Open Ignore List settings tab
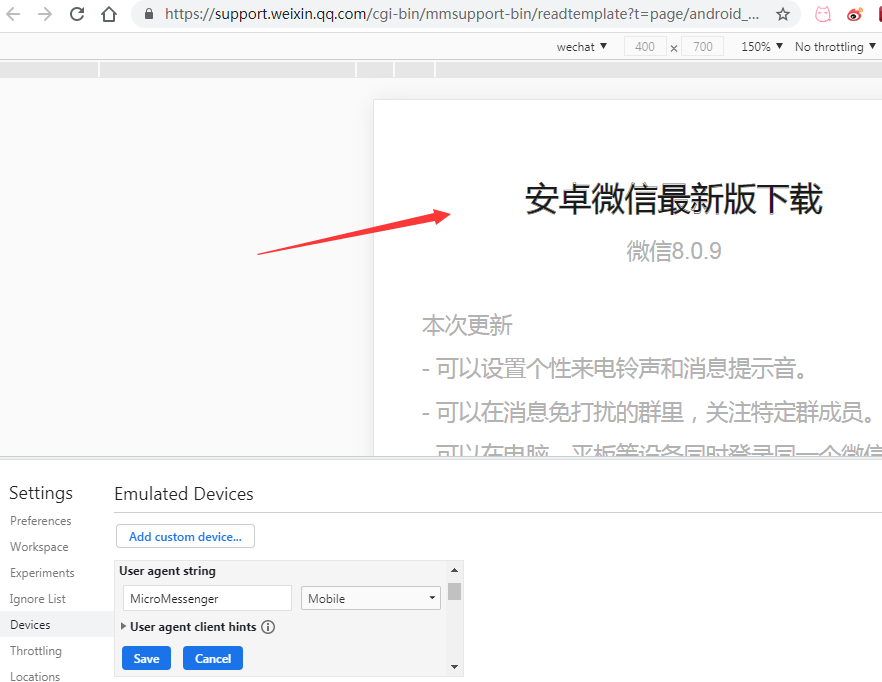 click(x=38, y=599)
